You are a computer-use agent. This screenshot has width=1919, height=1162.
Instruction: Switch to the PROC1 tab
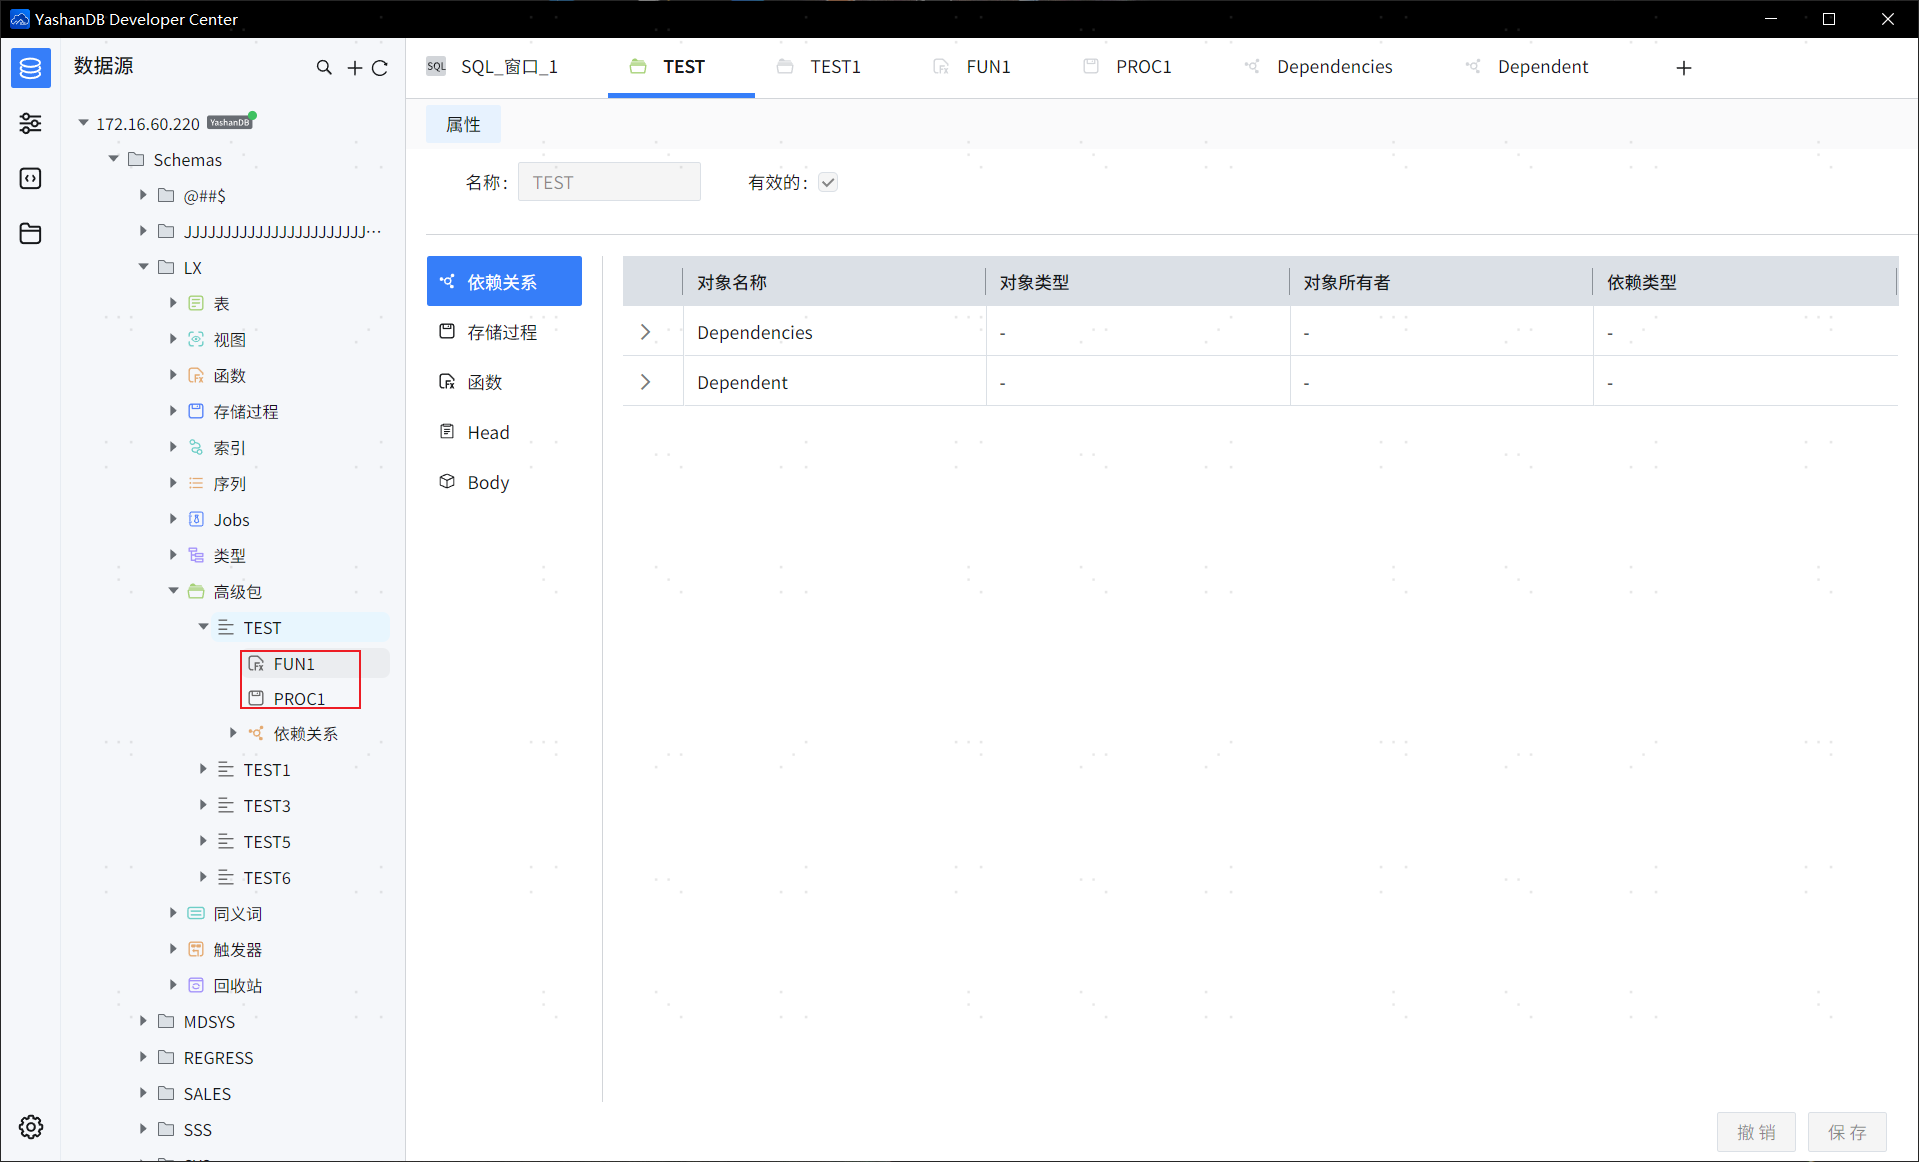pyautogui.click(x=1142, y=67)
